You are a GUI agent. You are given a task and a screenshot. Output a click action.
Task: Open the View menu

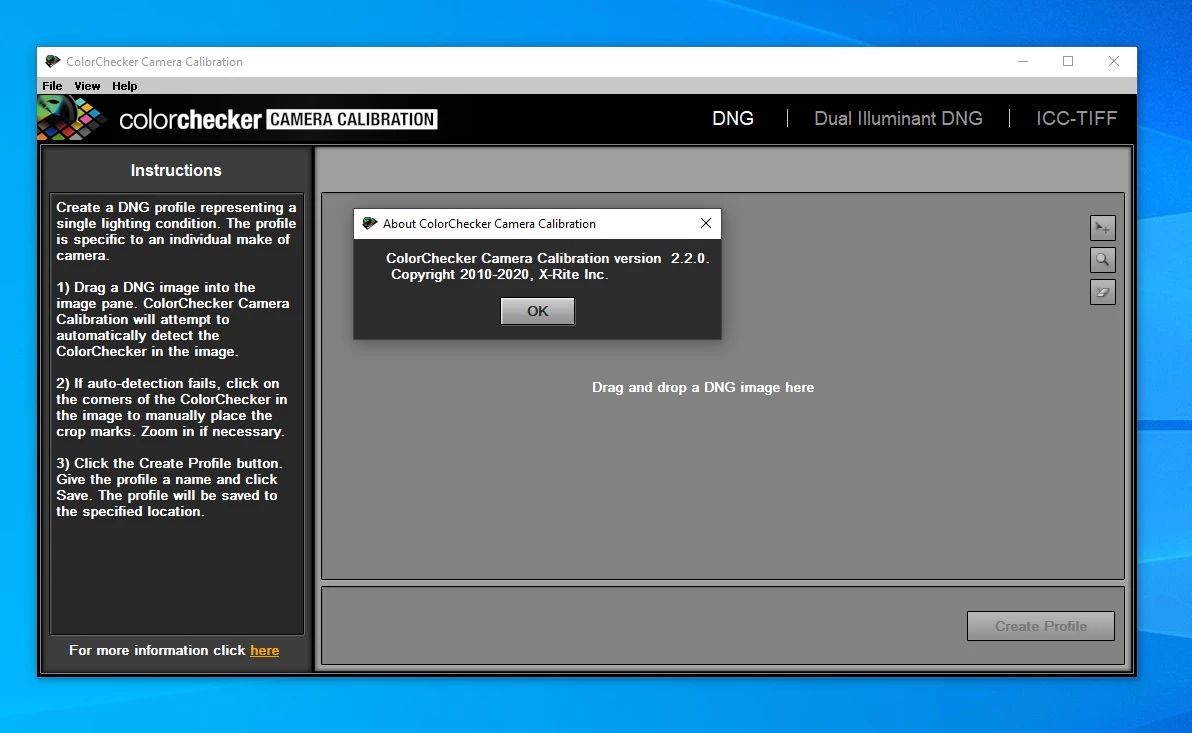(x=87, y=86)
